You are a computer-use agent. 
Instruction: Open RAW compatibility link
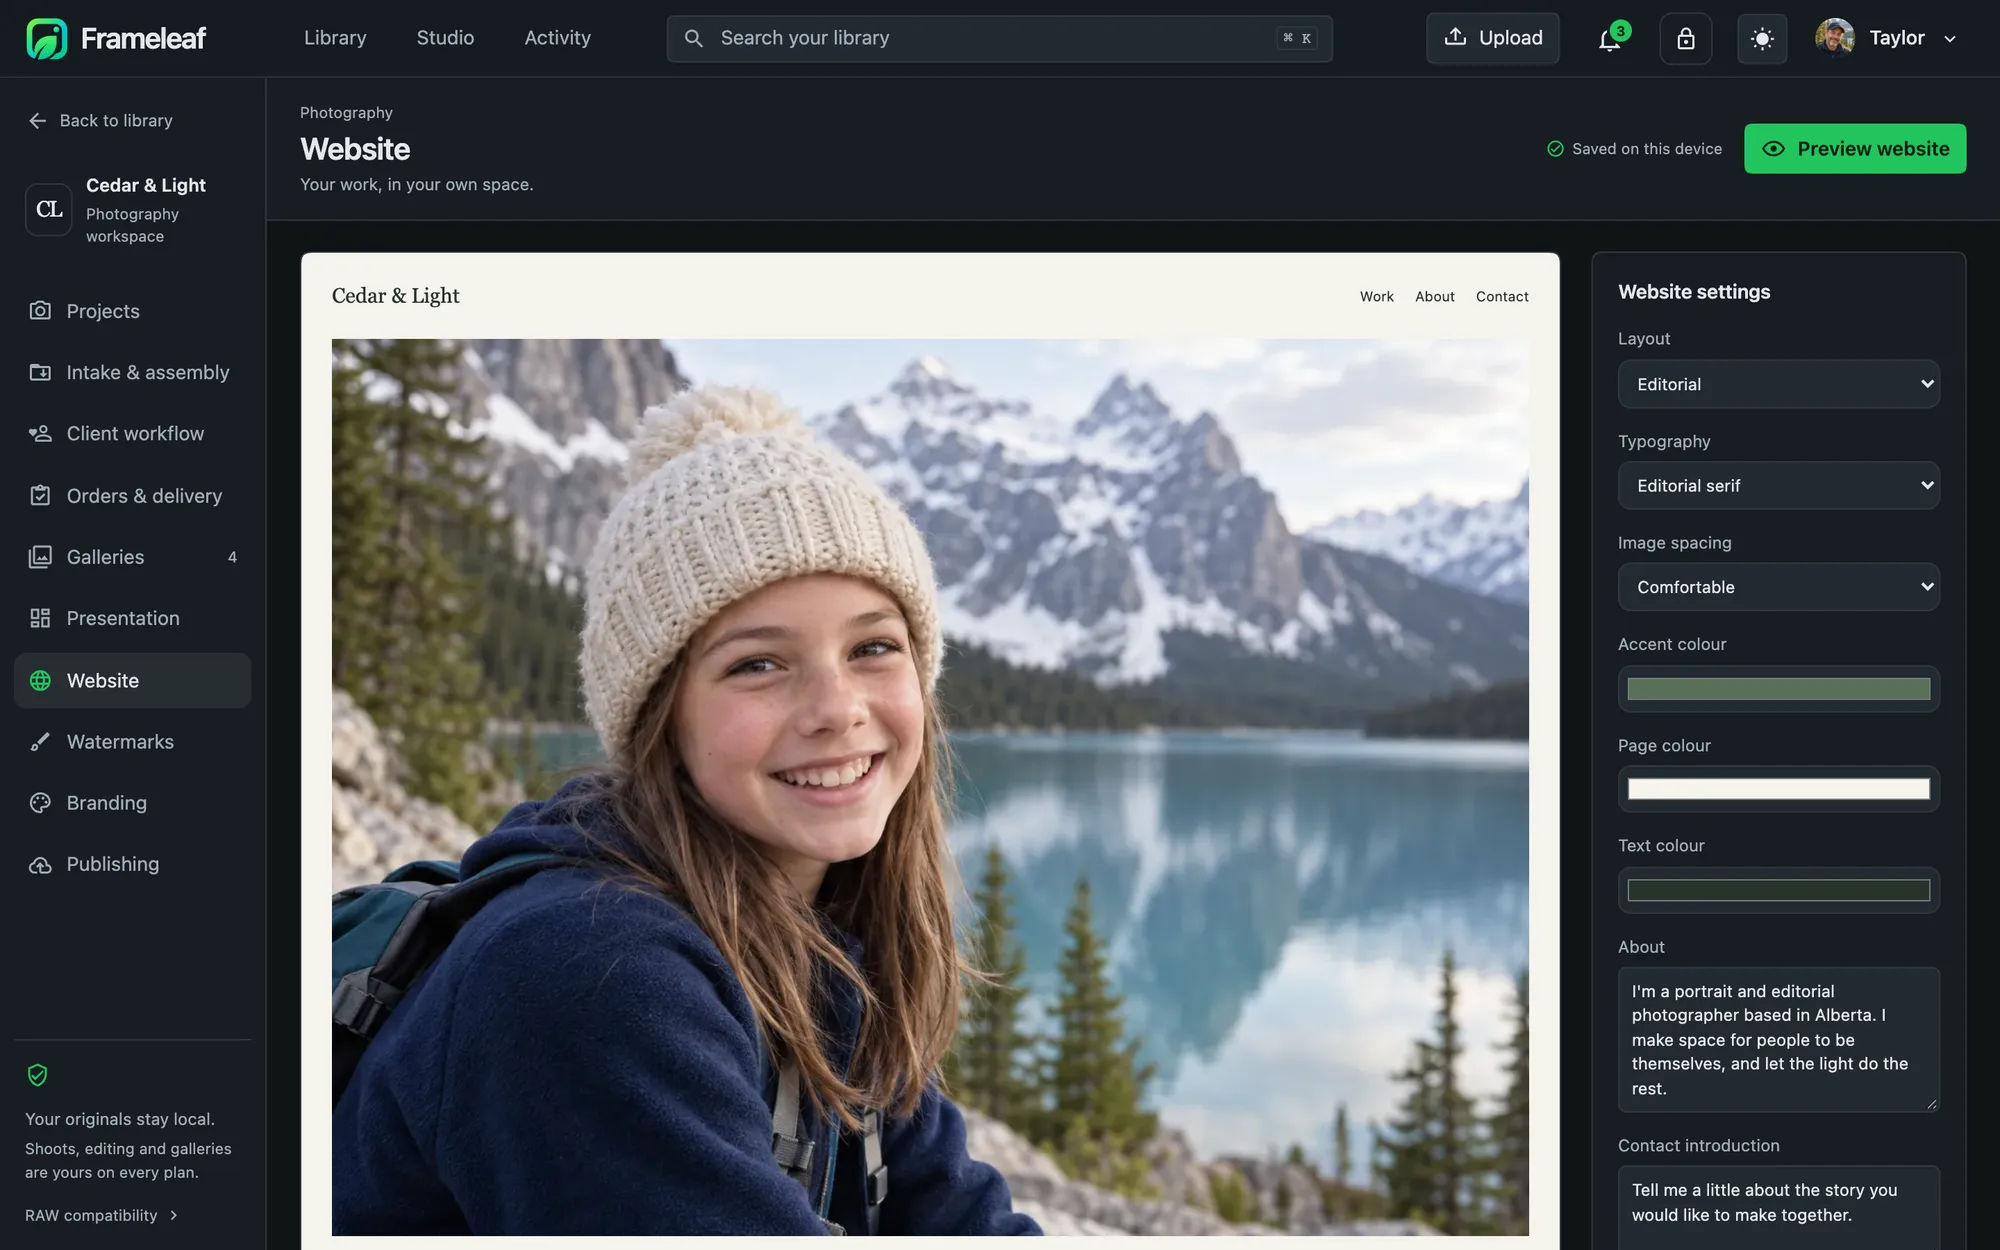point(101,1215)
